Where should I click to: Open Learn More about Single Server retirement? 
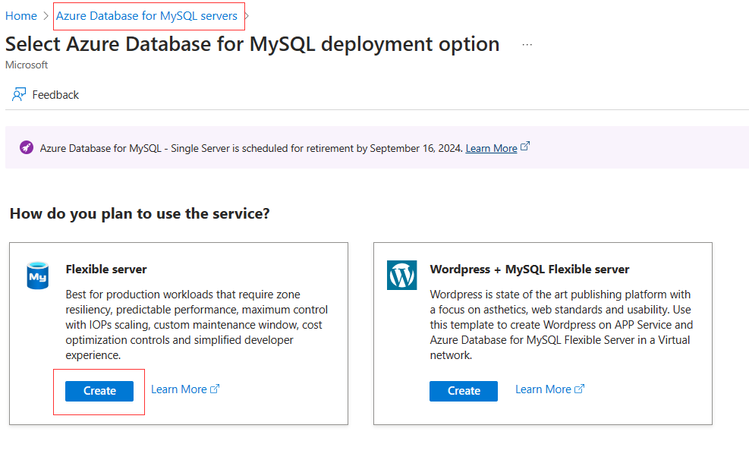click(x=491, y=148)
